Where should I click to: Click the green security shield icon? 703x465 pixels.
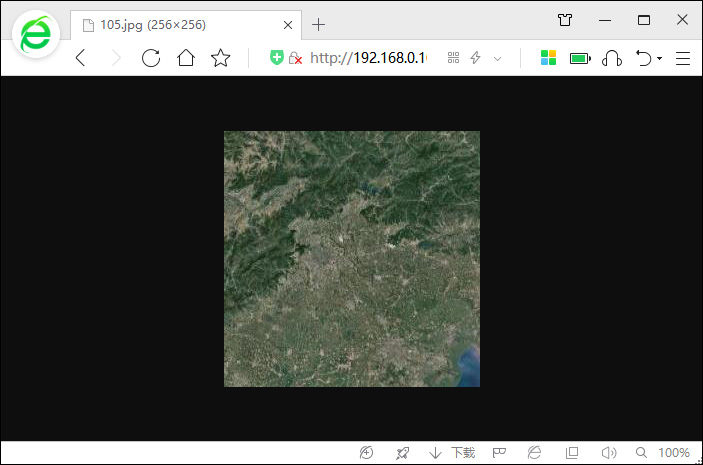277,57
